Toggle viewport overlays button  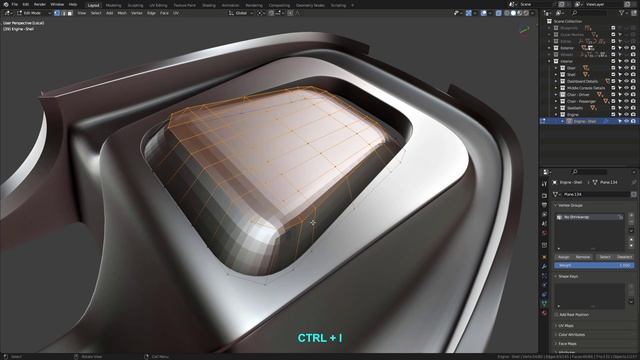click(484, 13)
